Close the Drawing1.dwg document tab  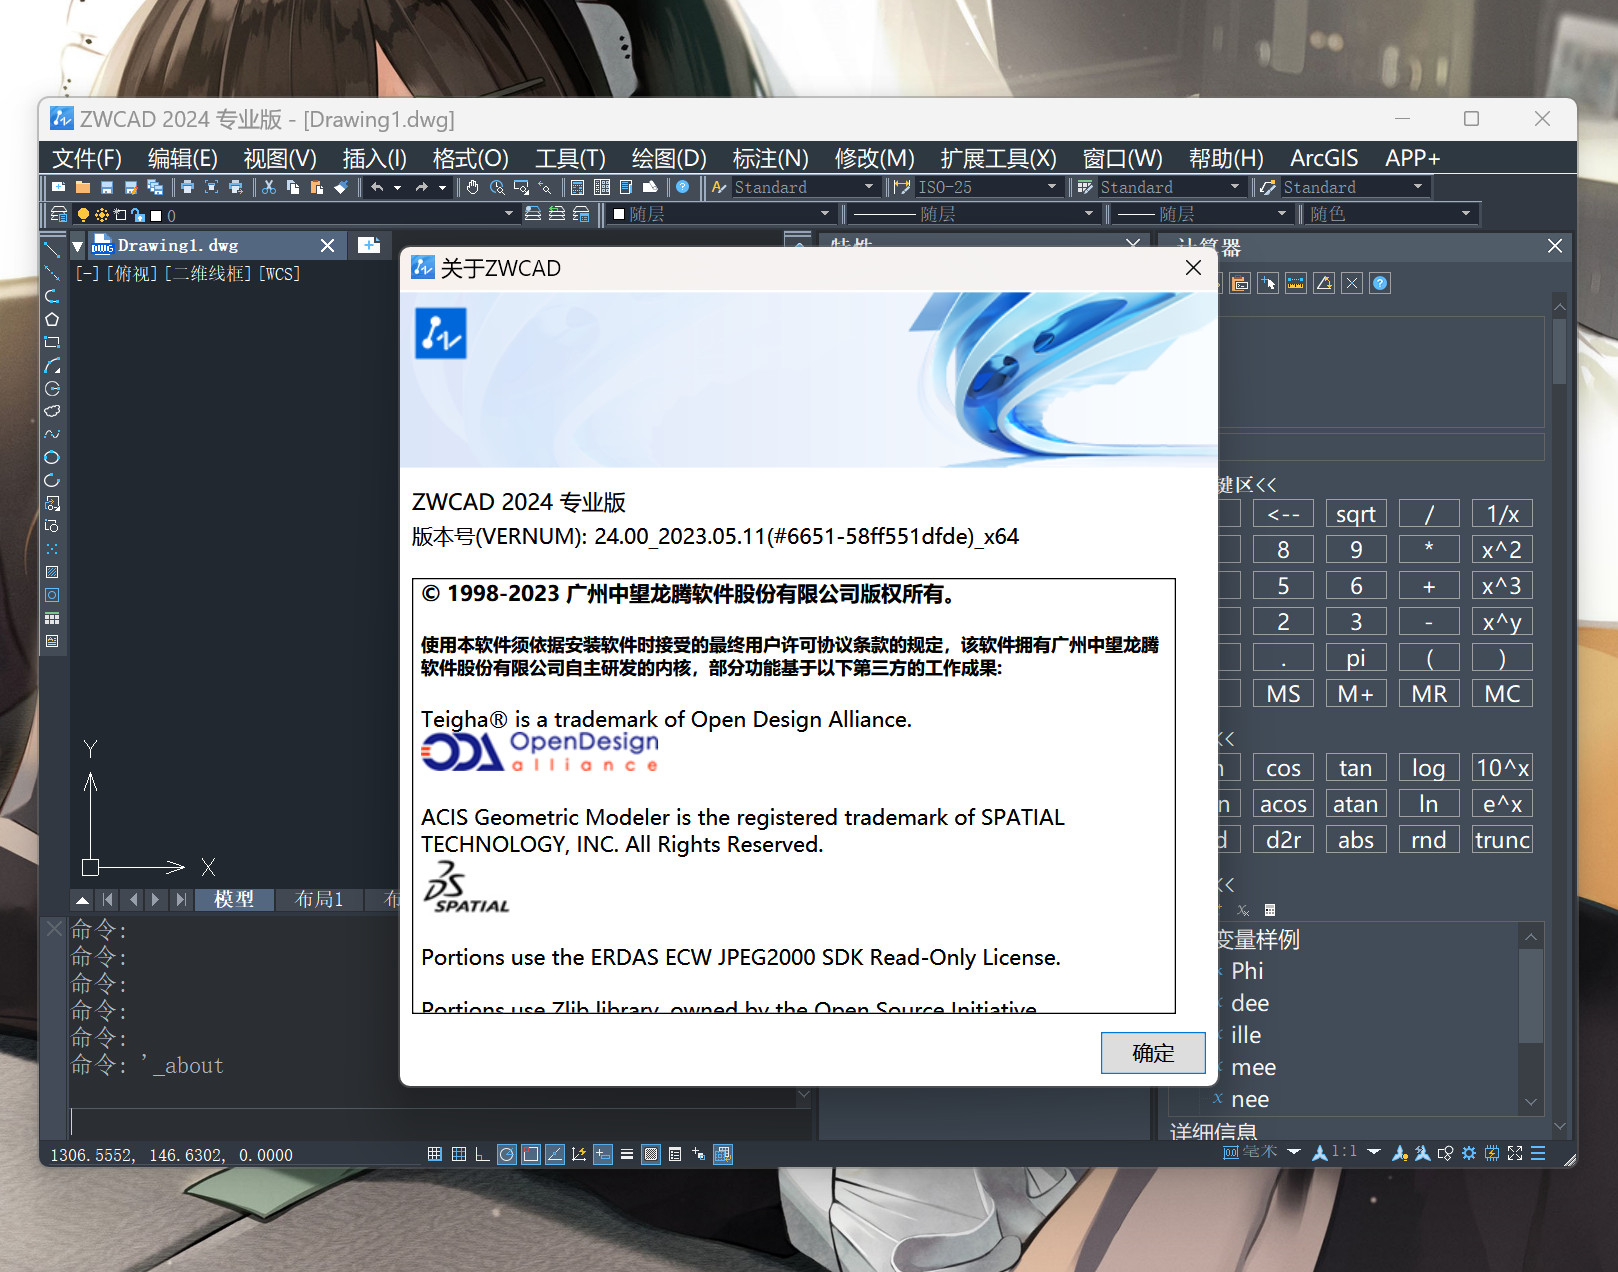[x=327, y=245]
